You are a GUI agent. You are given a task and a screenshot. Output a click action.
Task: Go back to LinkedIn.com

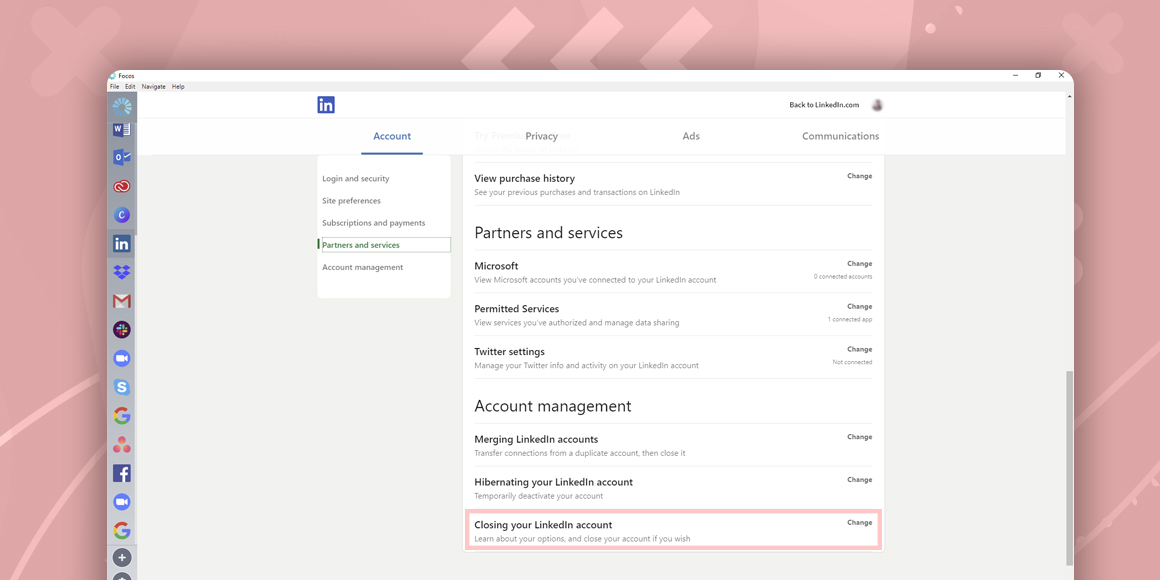tap(824, 105)
